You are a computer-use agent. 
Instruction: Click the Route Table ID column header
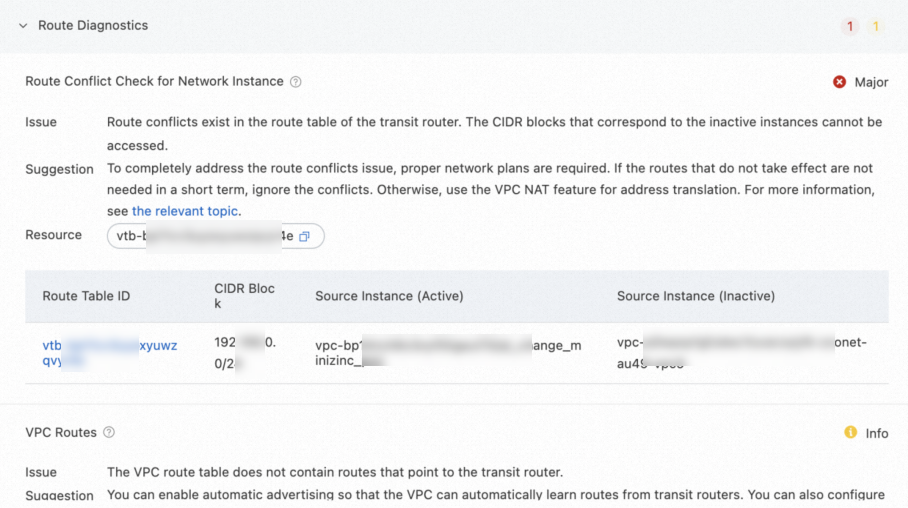[86, 296]
